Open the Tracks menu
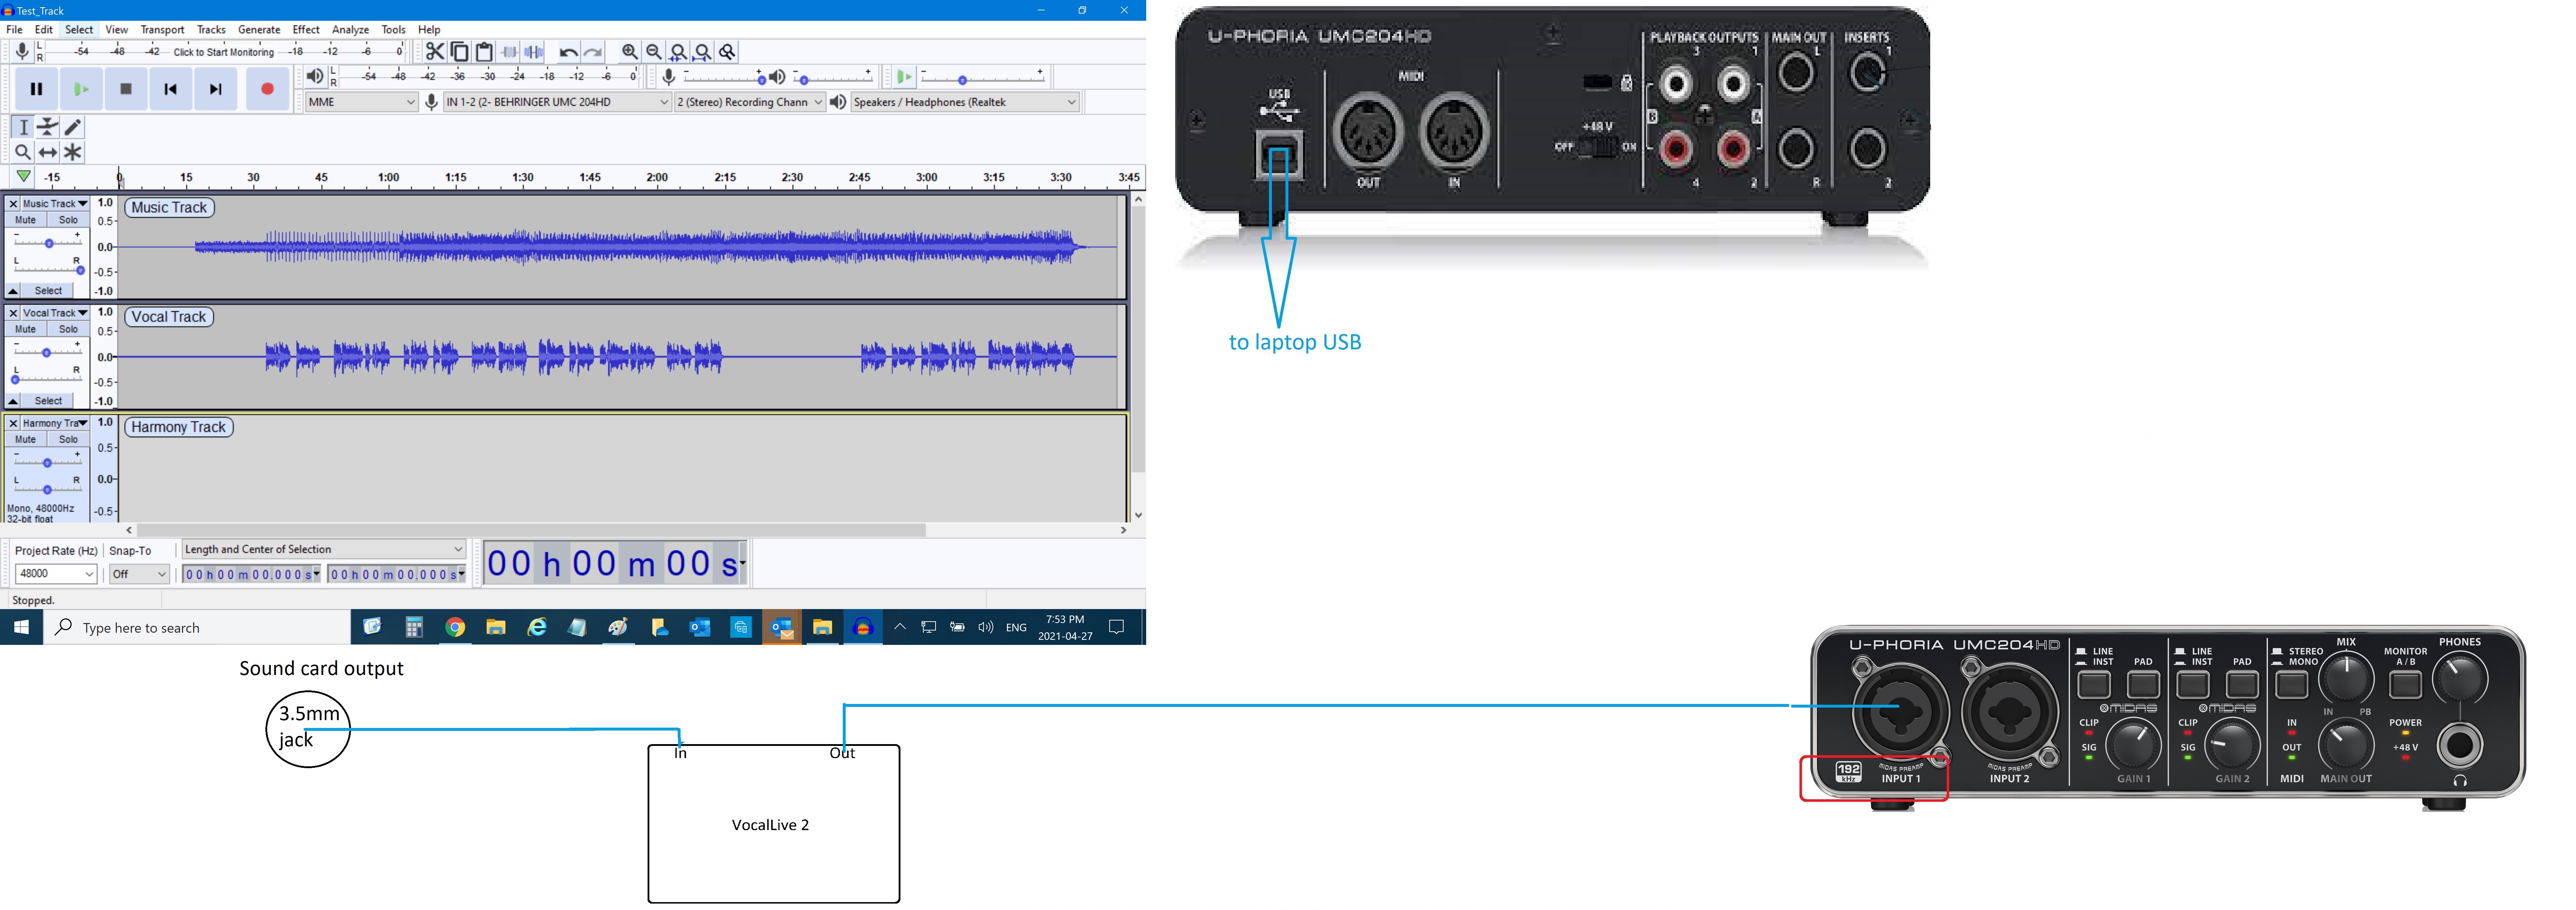This screenshot has height=910, width=2576. (211, 30)
